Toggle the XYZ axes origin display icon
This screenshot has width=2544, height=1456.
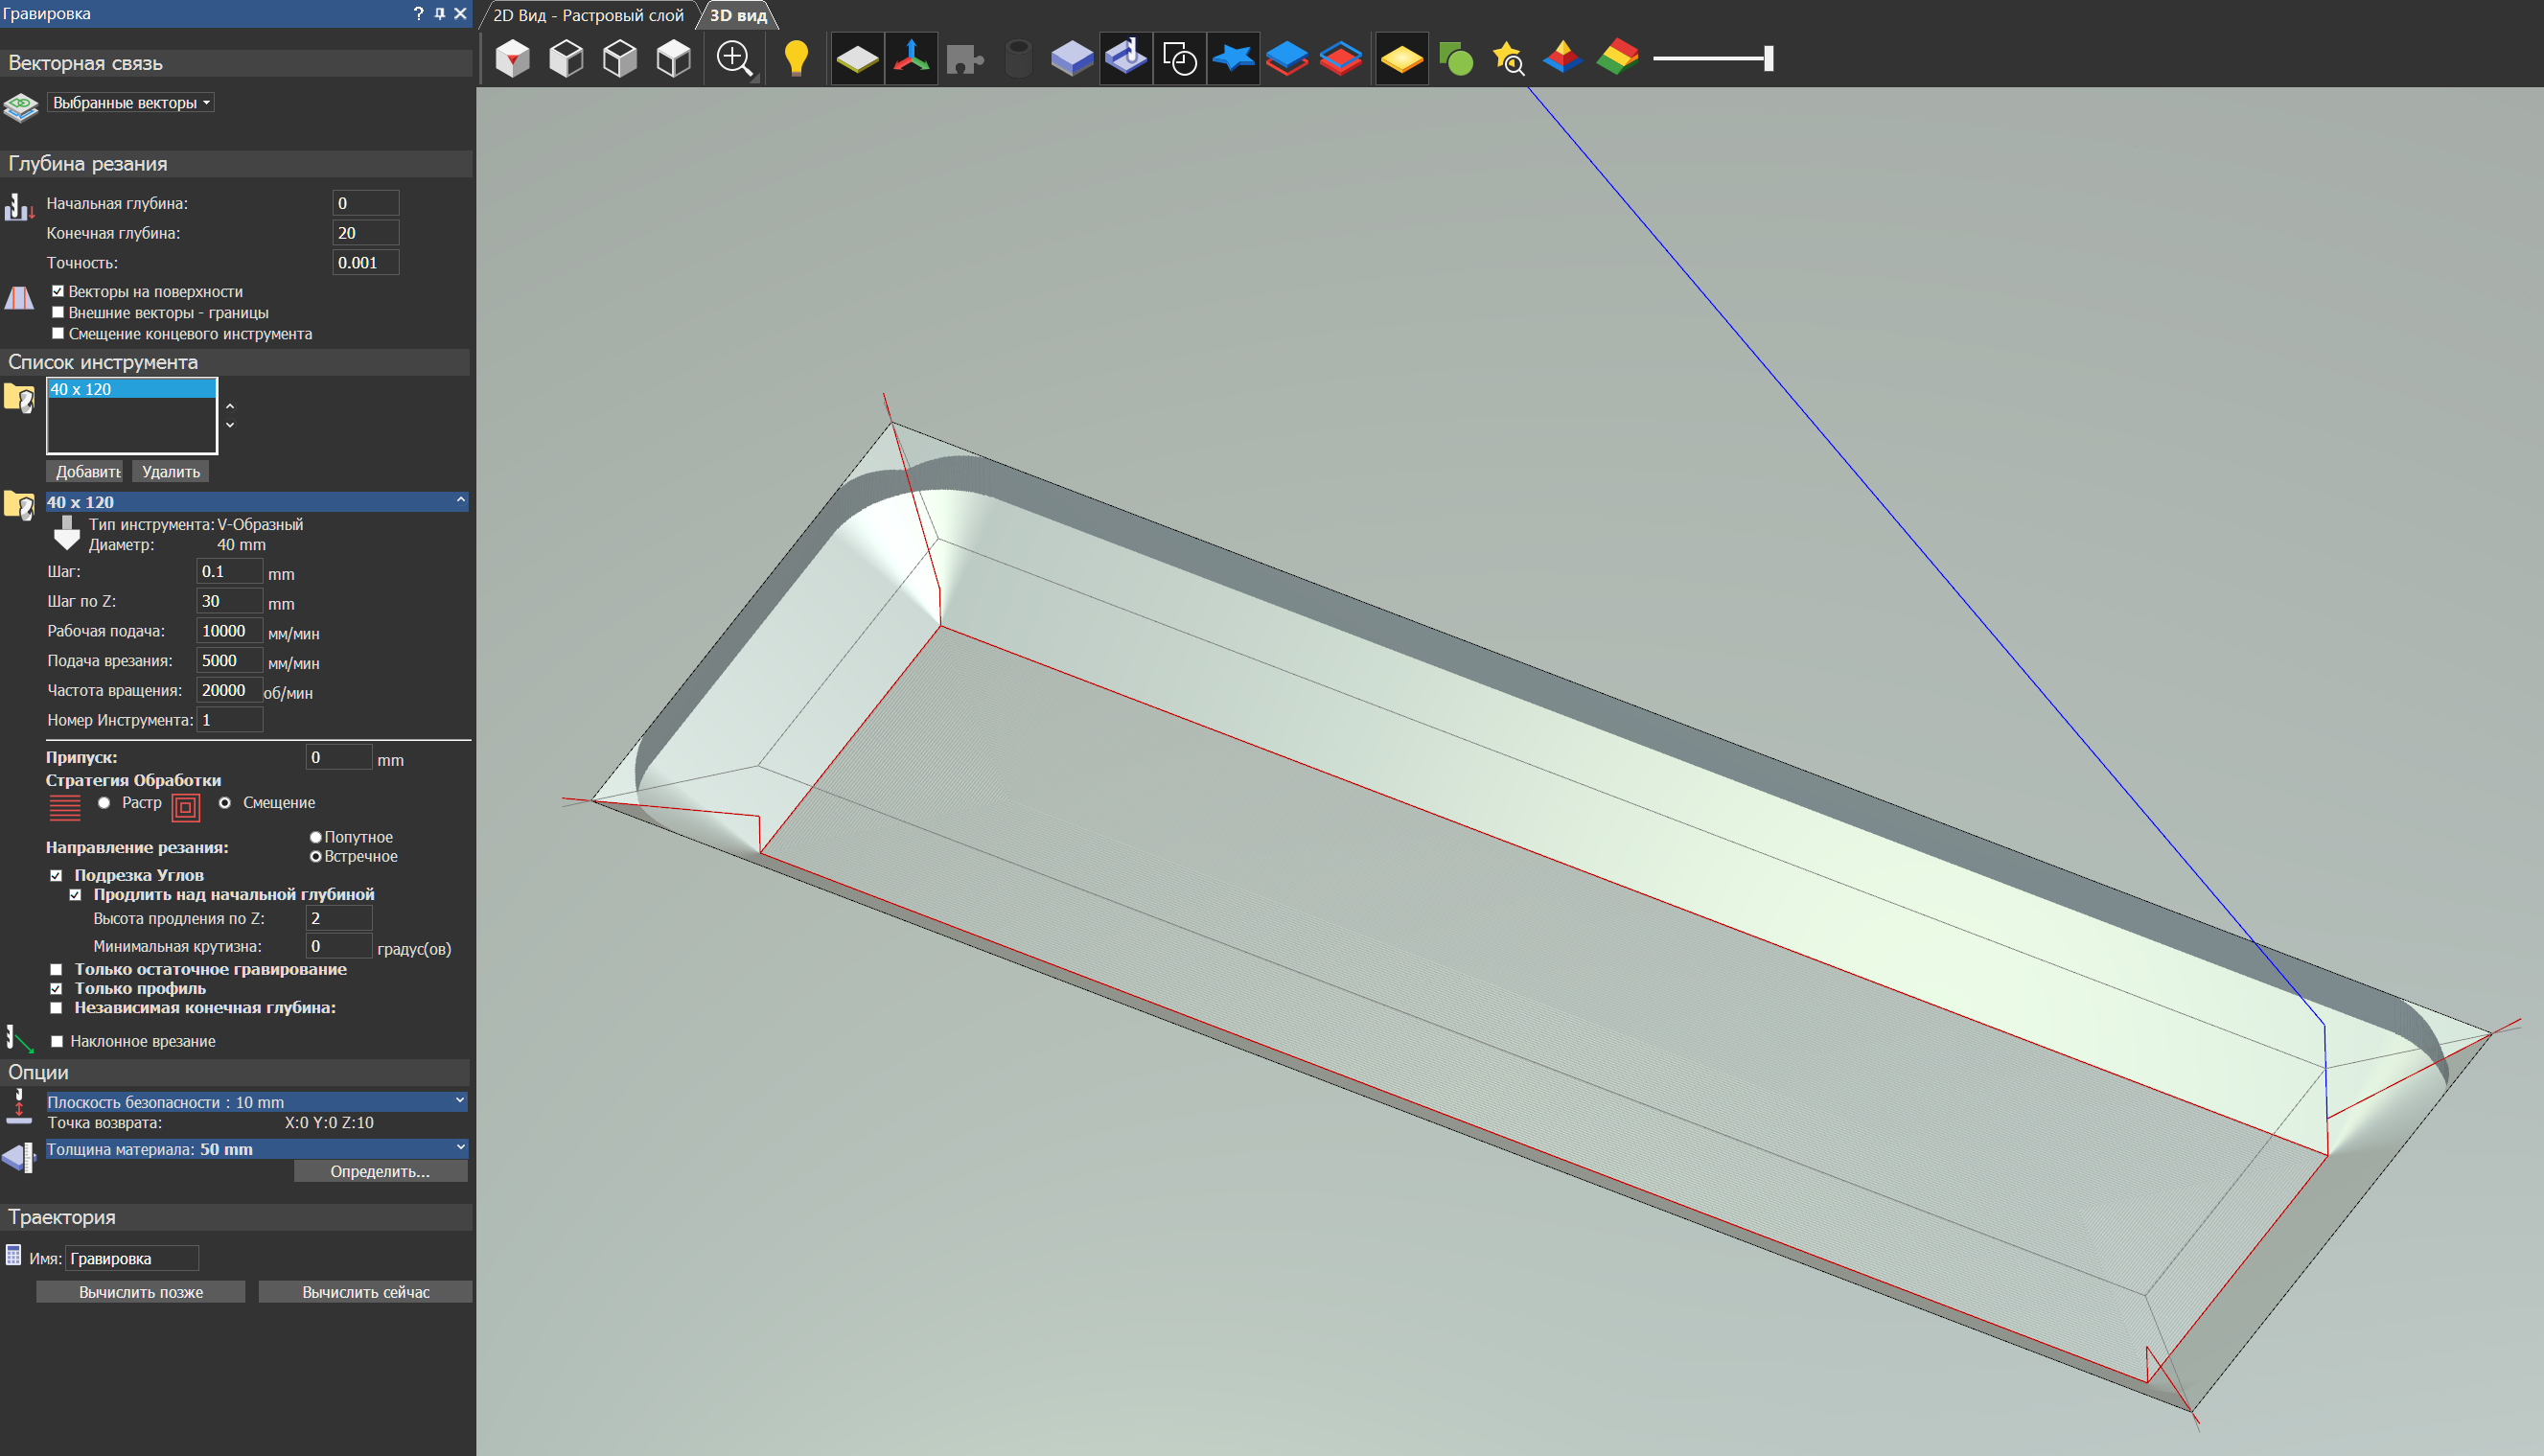click(x=911, y=58)
